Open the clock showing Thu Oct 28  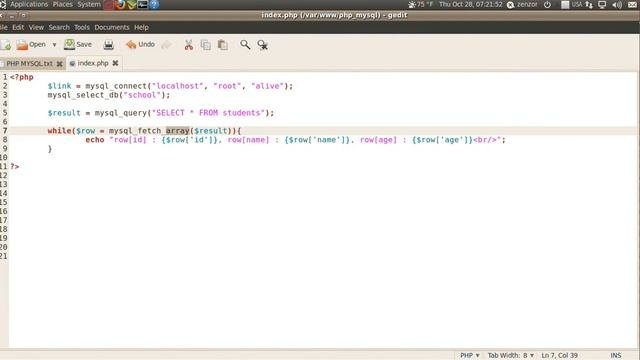471,4
